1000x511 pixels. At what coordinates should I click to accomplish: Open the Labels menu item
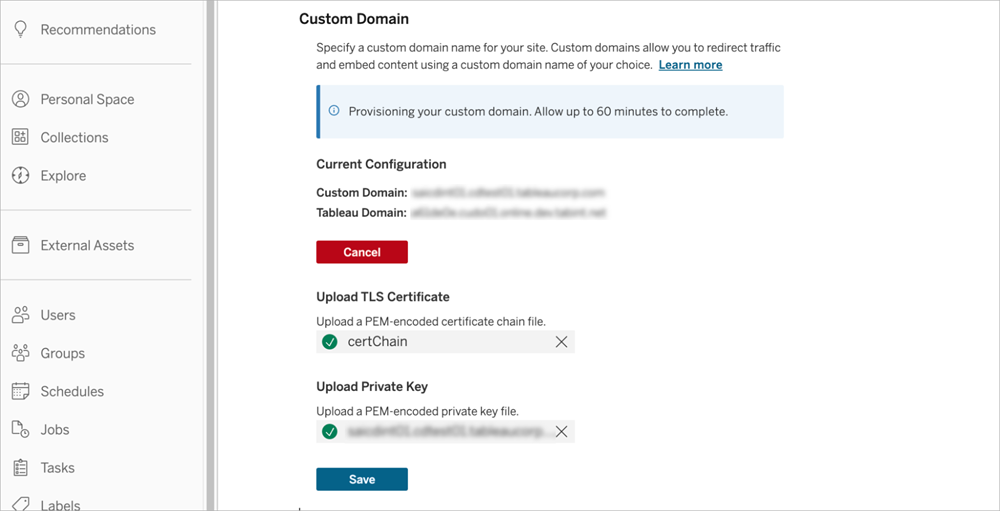(61, 504)
